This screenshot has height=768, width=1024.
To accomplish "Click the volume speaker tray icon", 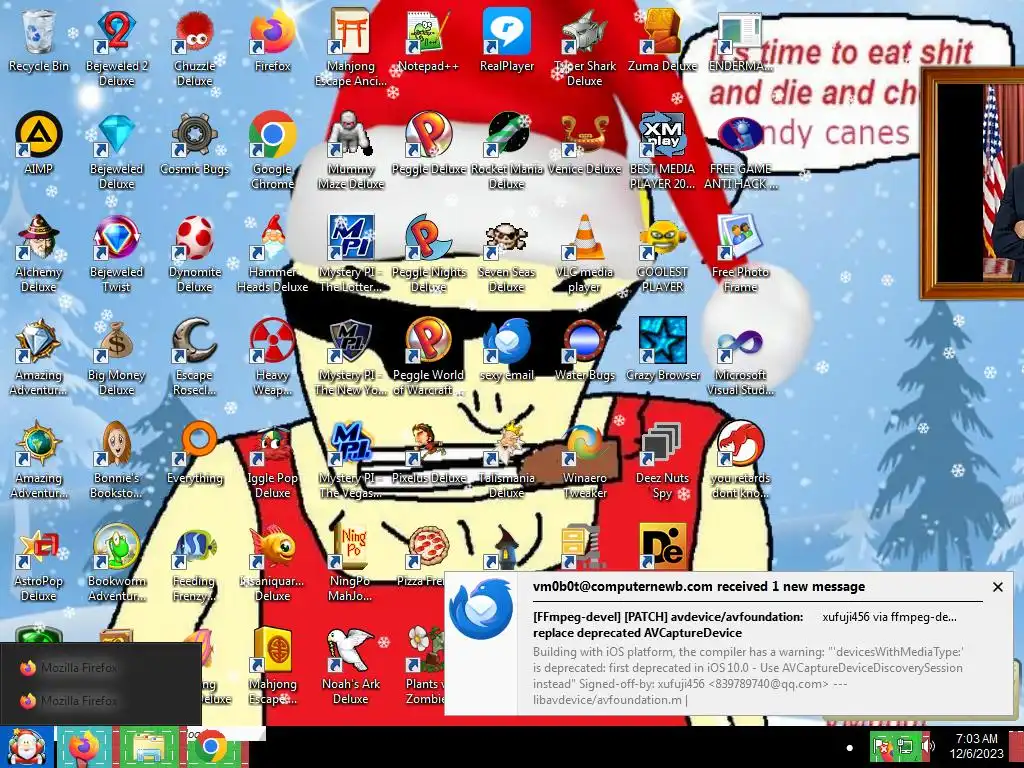I will click(927, 746).
